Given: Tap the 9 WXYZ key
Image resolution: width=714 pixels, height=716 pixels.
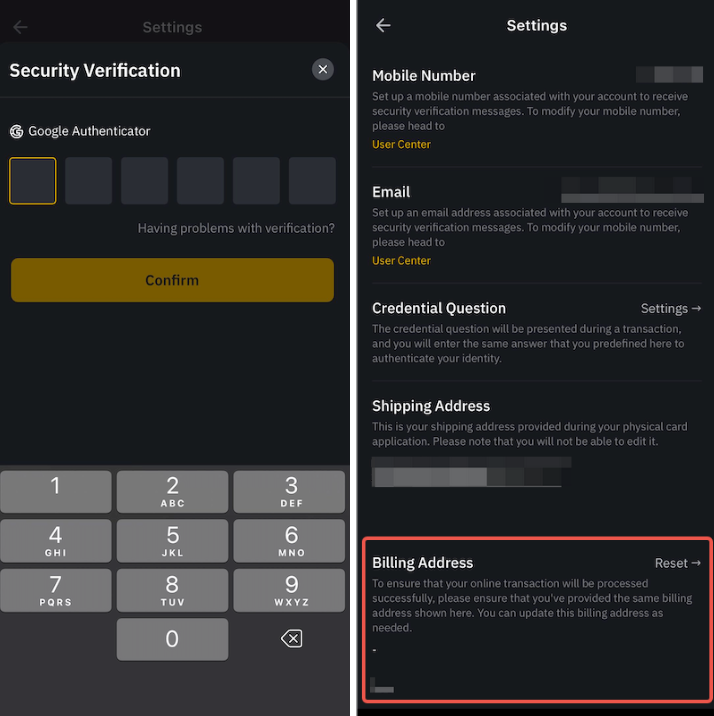Looking at the screenshot, I should [x=289, y=590].
